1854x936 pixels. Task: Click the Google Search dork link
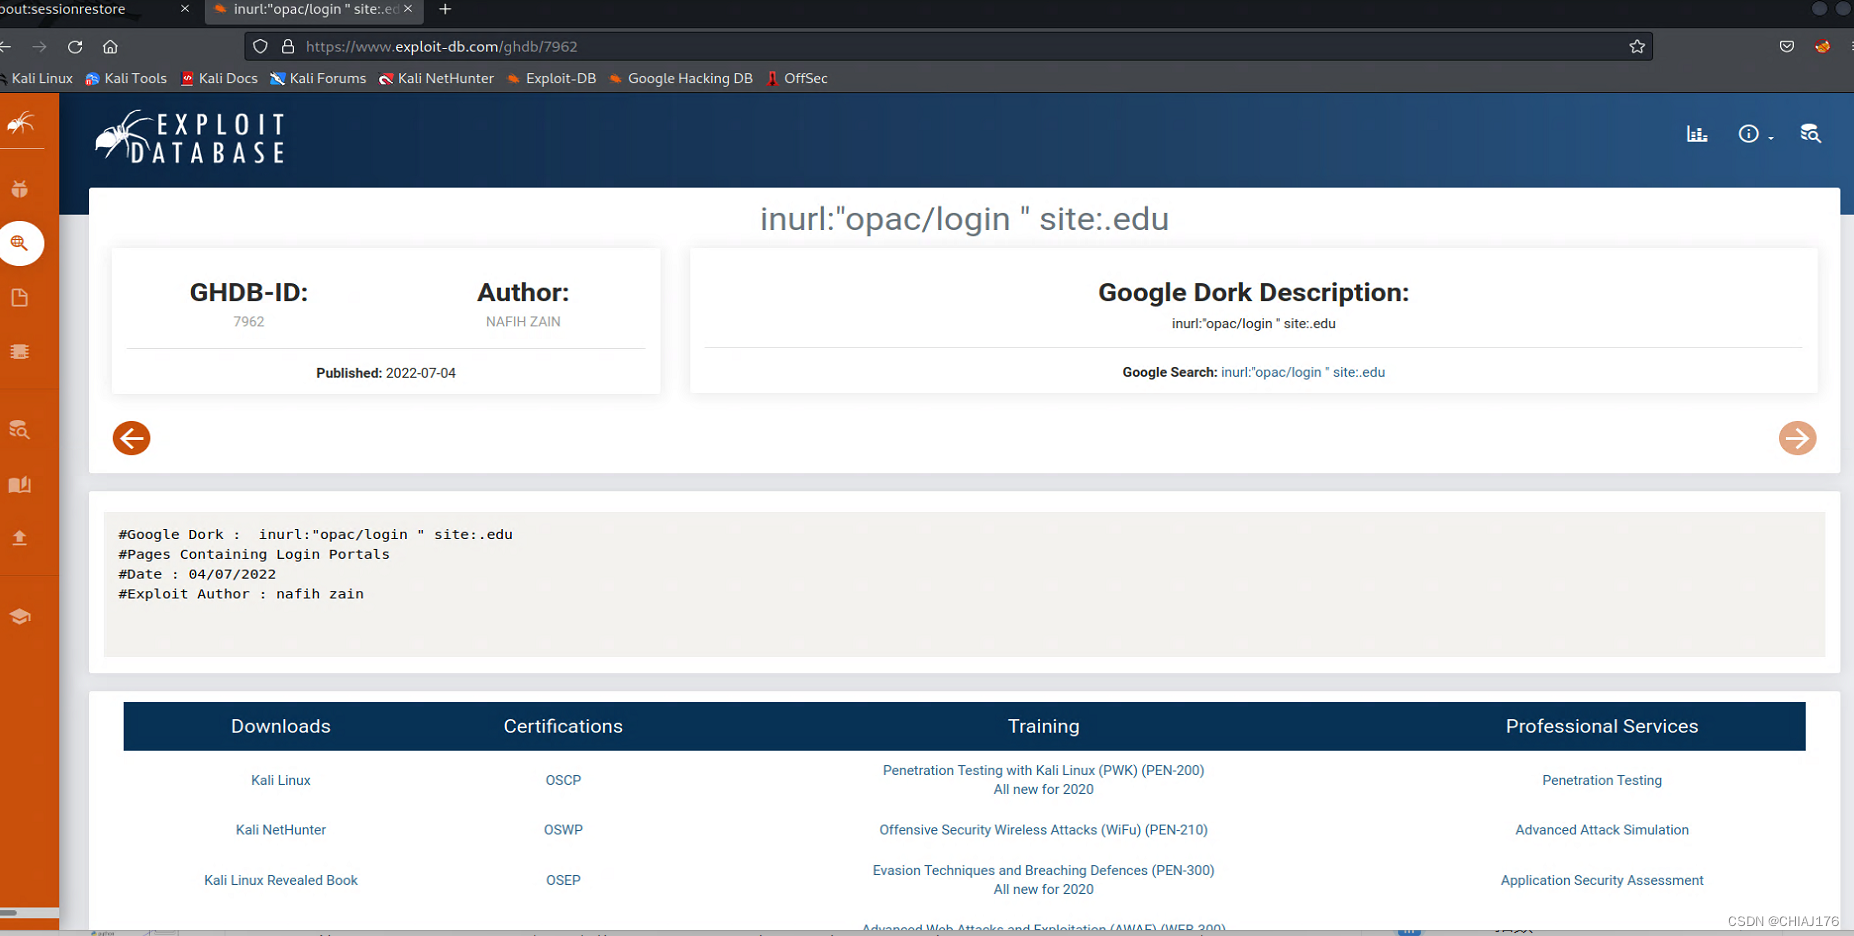pyautogui.click(x=1302, y=371)
